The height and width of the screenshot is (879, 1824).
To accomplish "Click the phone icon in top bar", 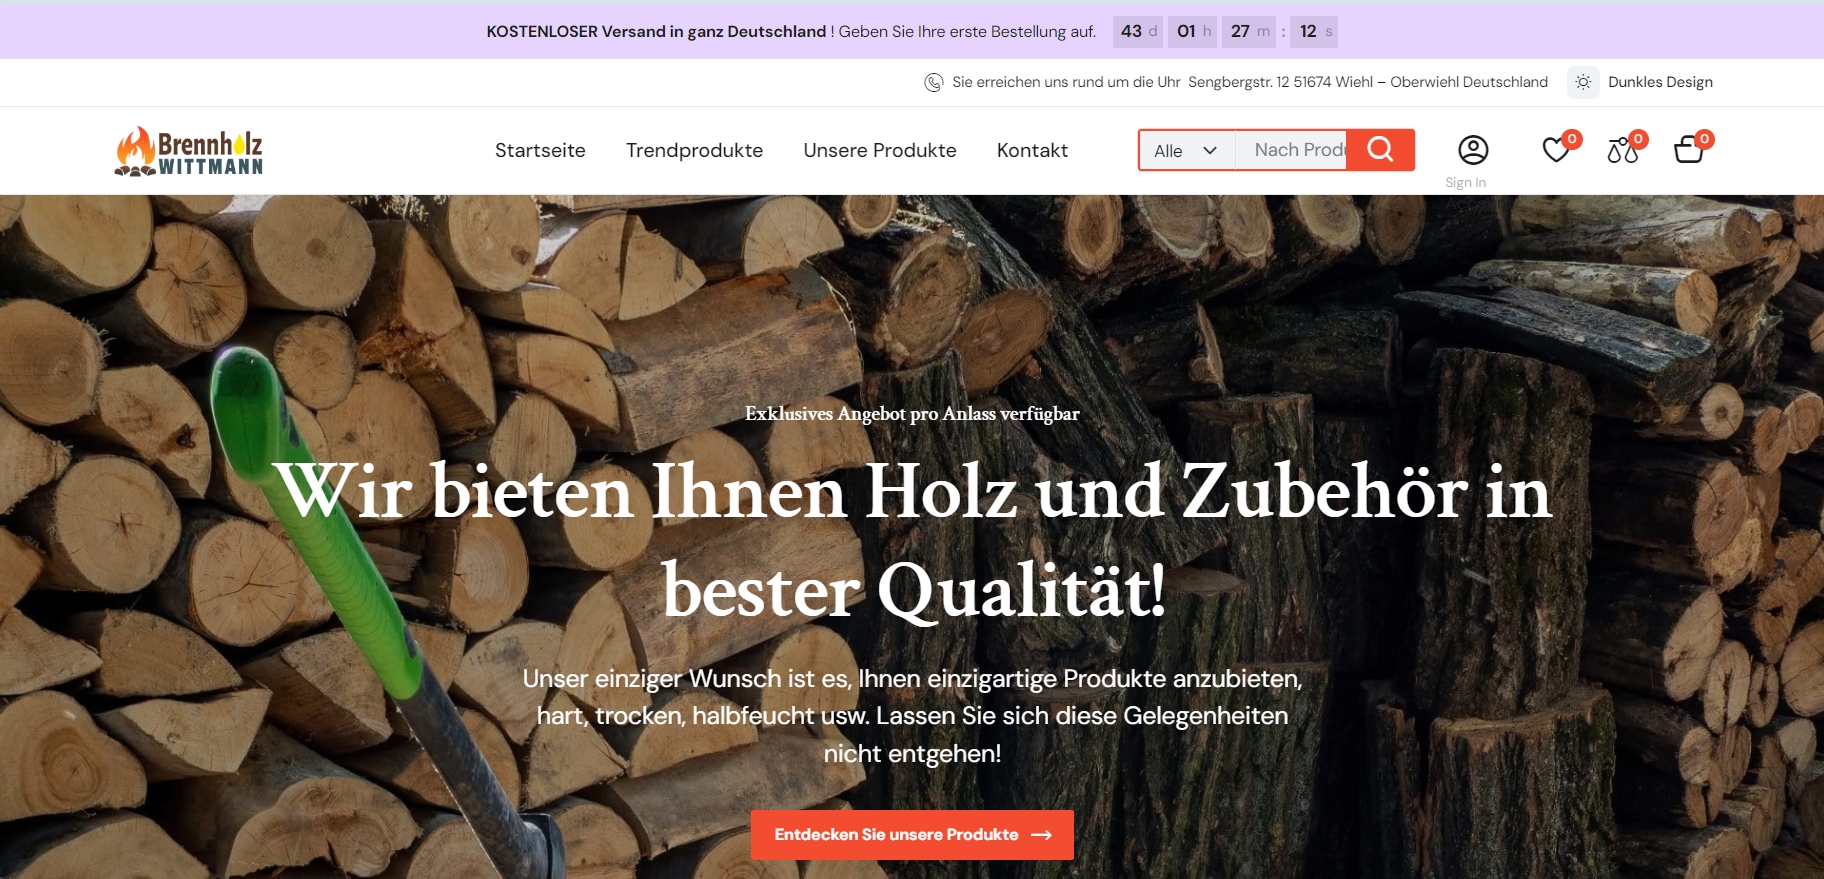I will pos(933,82).
